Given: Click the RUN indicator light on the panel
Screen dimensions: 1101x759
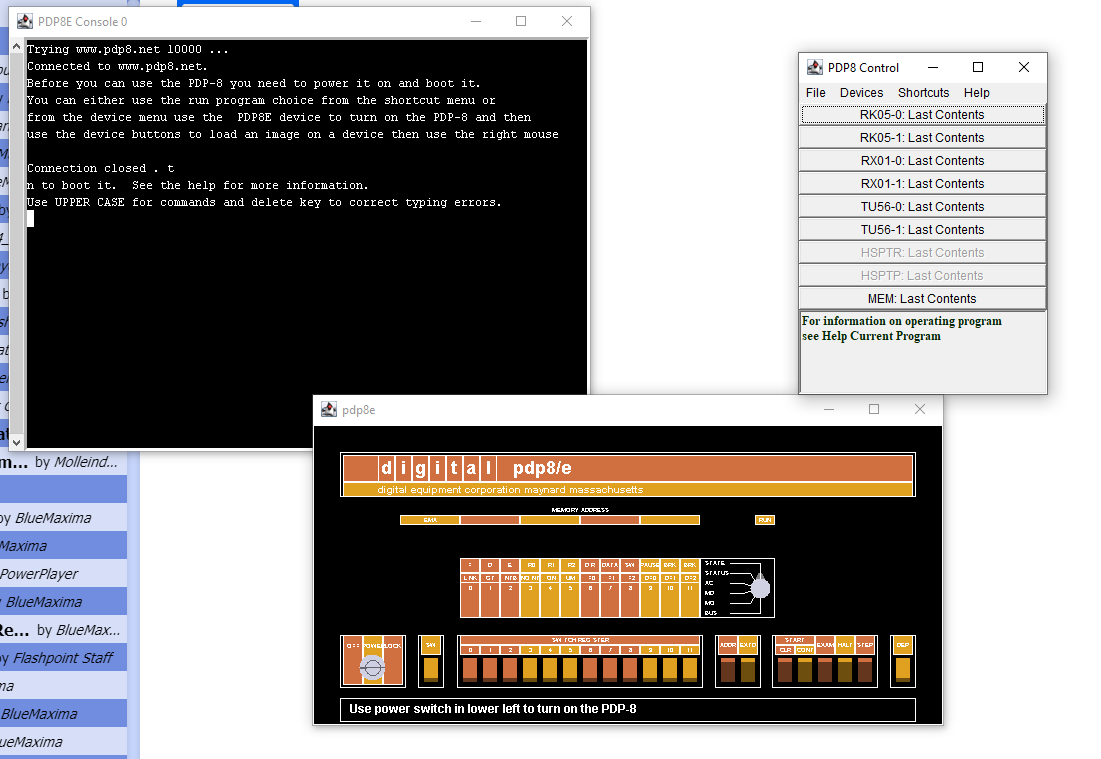Looking at the screenshot, I should click(765, 520).
